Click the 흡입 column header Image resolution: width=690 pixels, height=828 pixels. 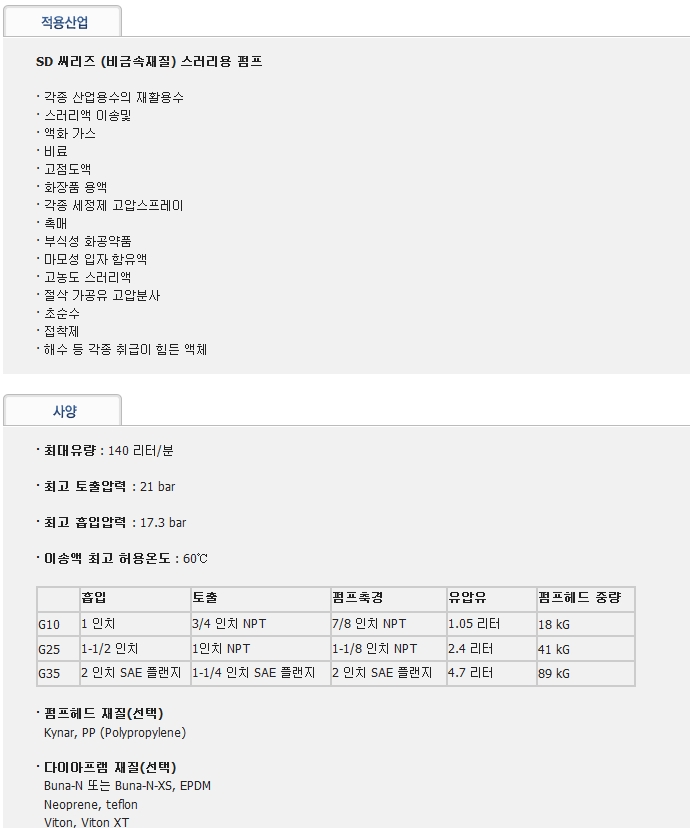(x=93, y=598)
